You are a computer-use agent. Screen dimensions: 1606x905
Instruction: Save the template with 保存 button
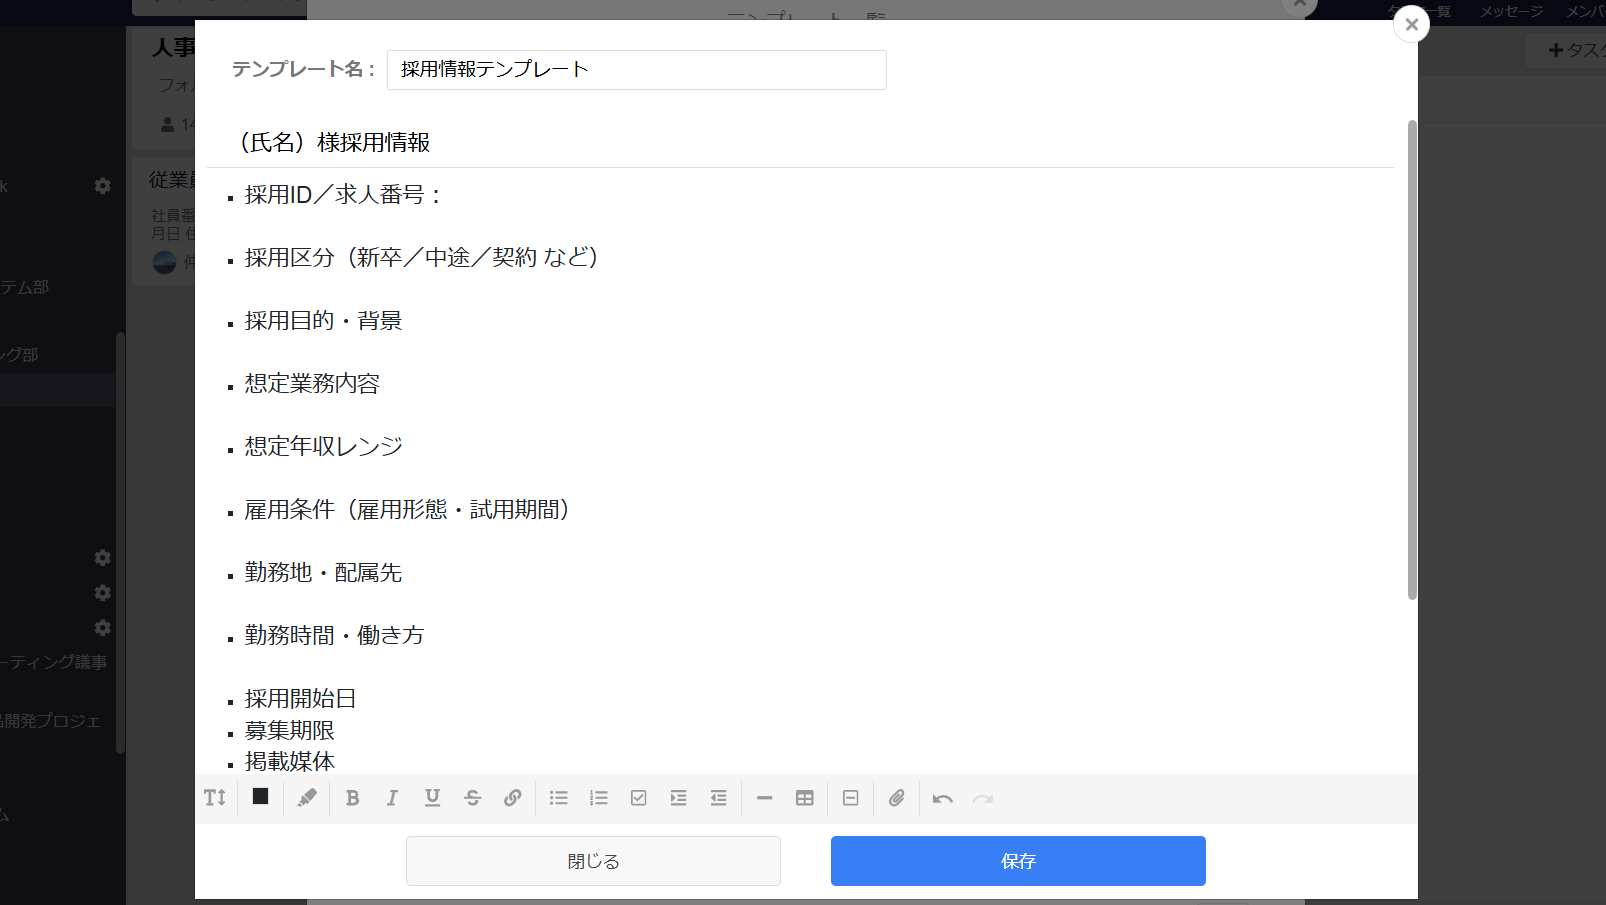[1017, 860]
